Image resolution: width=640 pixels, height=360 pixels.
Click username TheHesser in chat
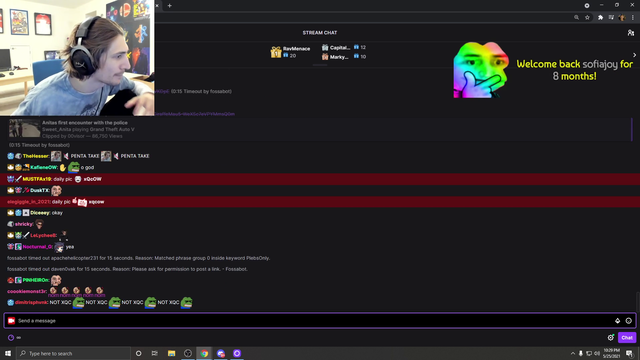click(x=36, y=156)
